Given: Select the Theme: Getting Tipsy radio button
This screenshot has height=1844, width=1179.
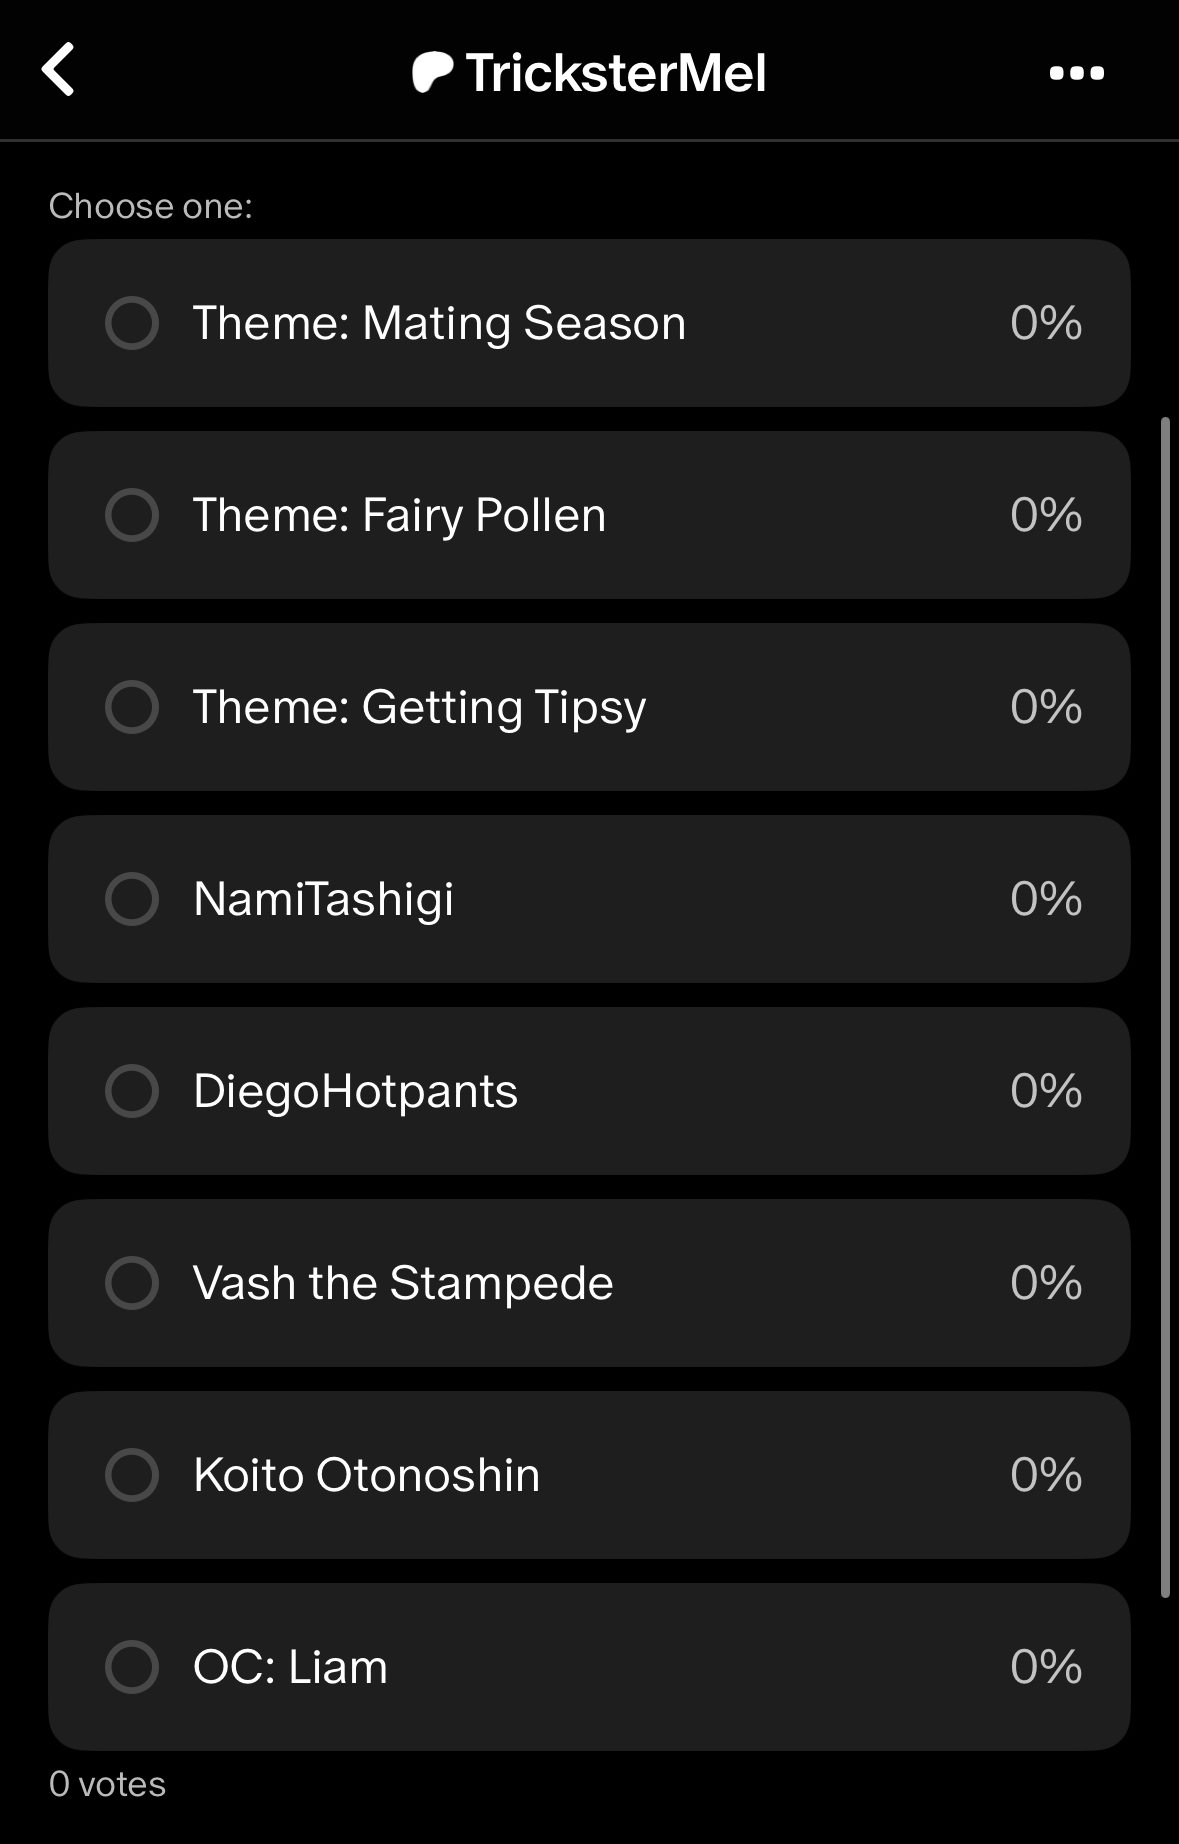Looking at the screenshot, I should click(132, 707).
